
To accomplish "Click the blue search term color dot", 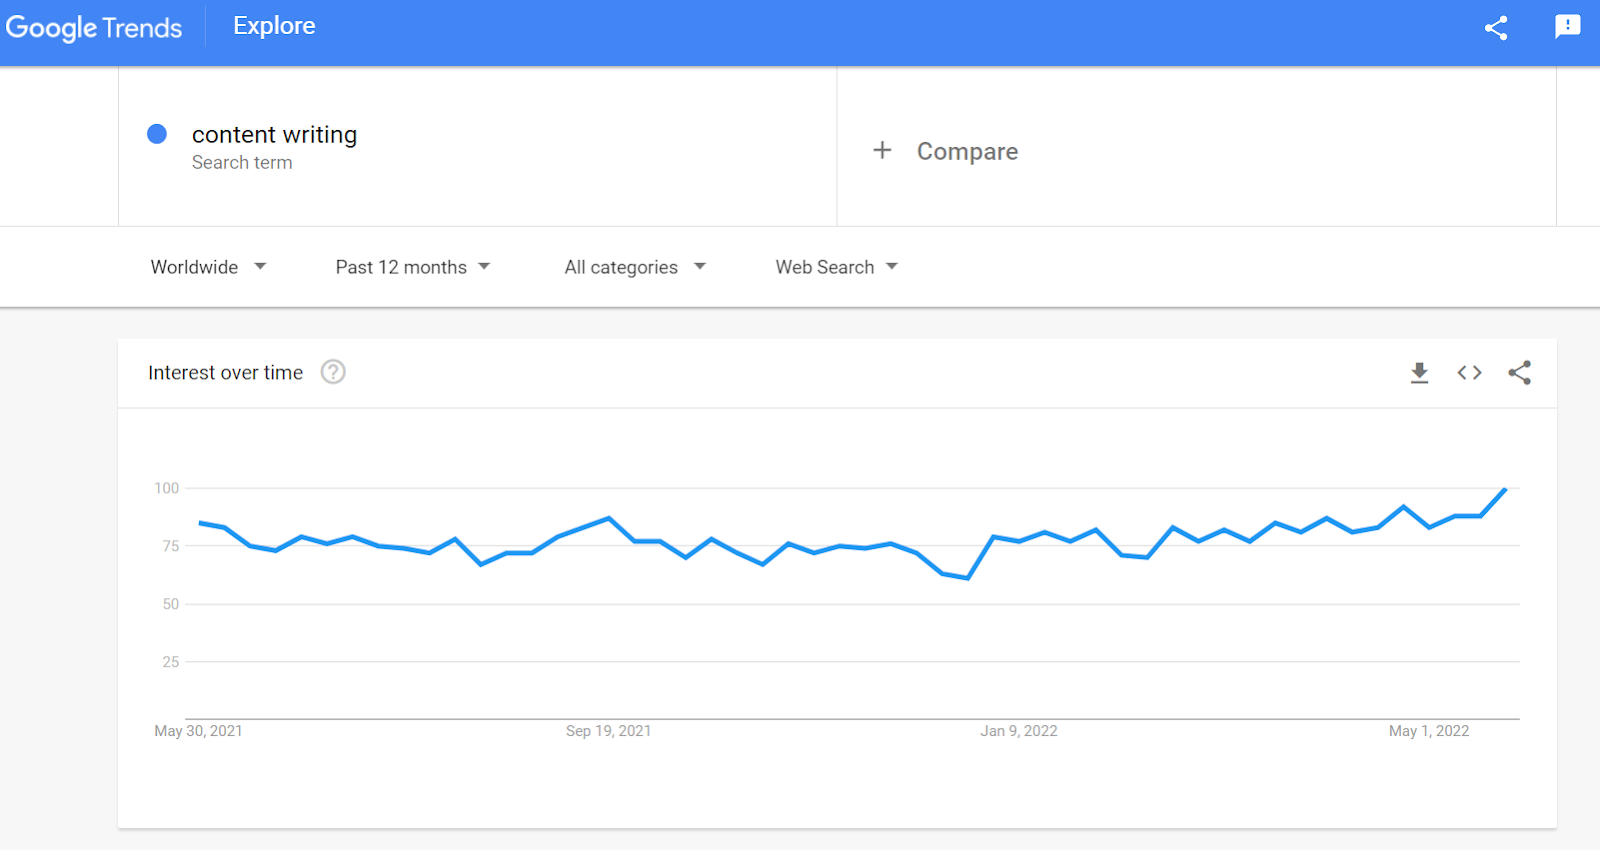I will (x=157, y=132).
